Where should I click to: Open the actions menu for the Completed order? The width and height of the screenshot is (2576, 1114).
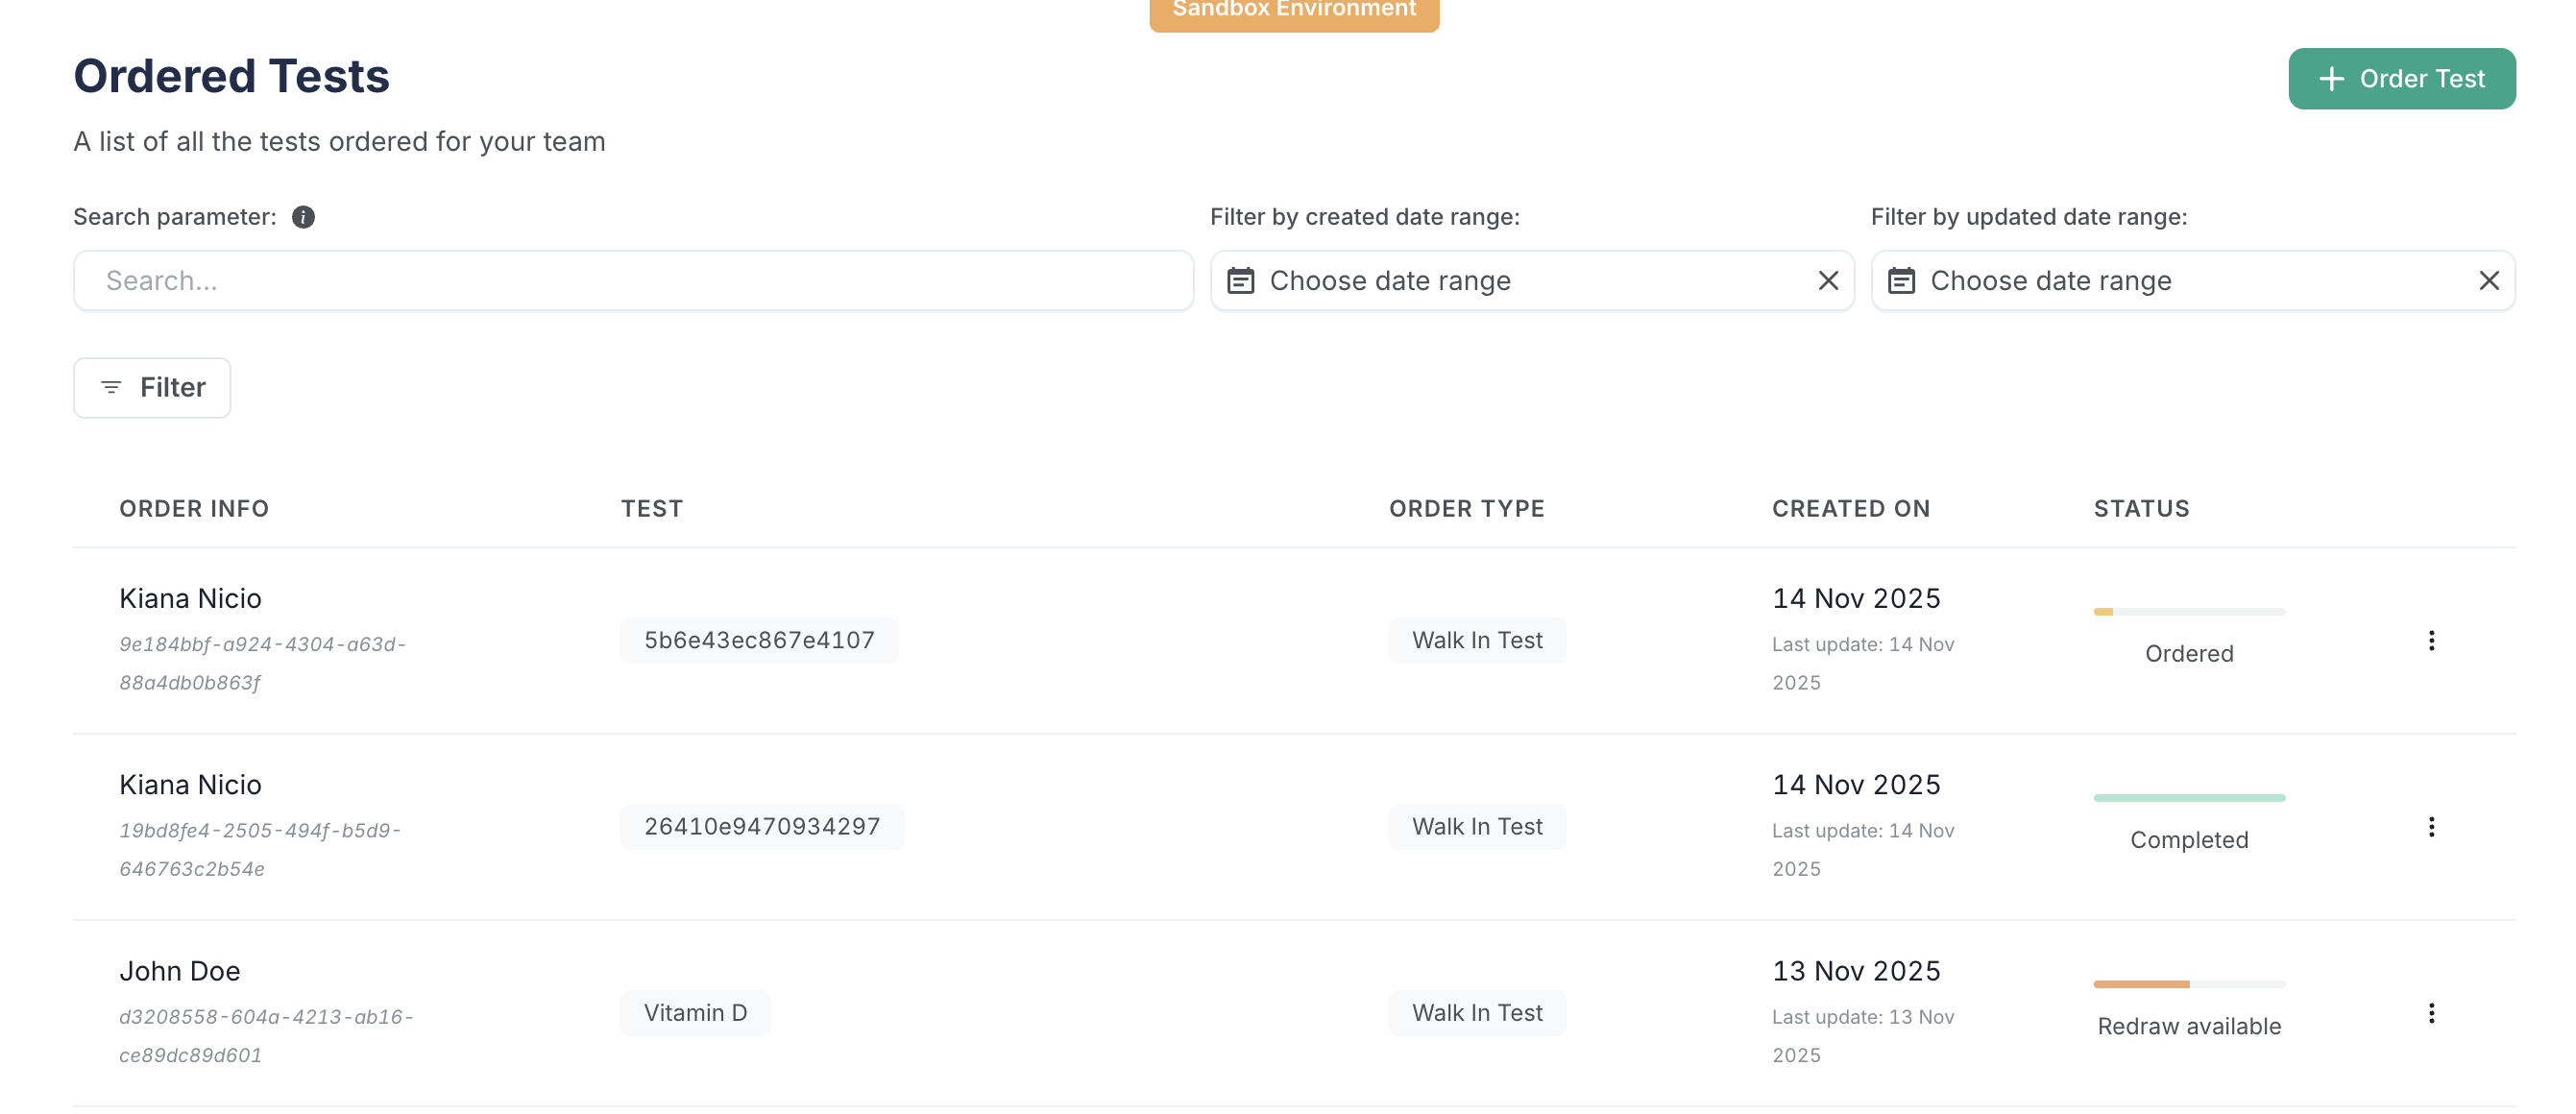coord(2432,826)
